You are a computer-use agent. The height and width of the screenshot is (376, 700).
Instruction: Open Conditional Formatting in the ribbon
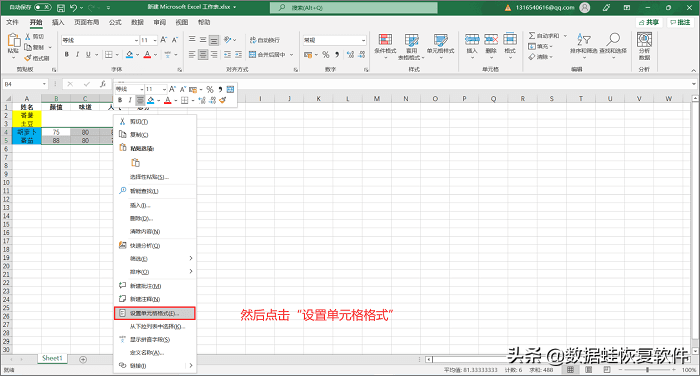pyautogui.click(x=385, y=46)
